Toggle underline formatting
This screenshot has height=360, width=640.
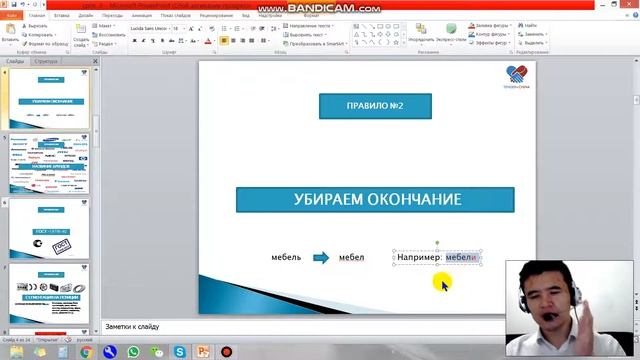click(153, 41)
